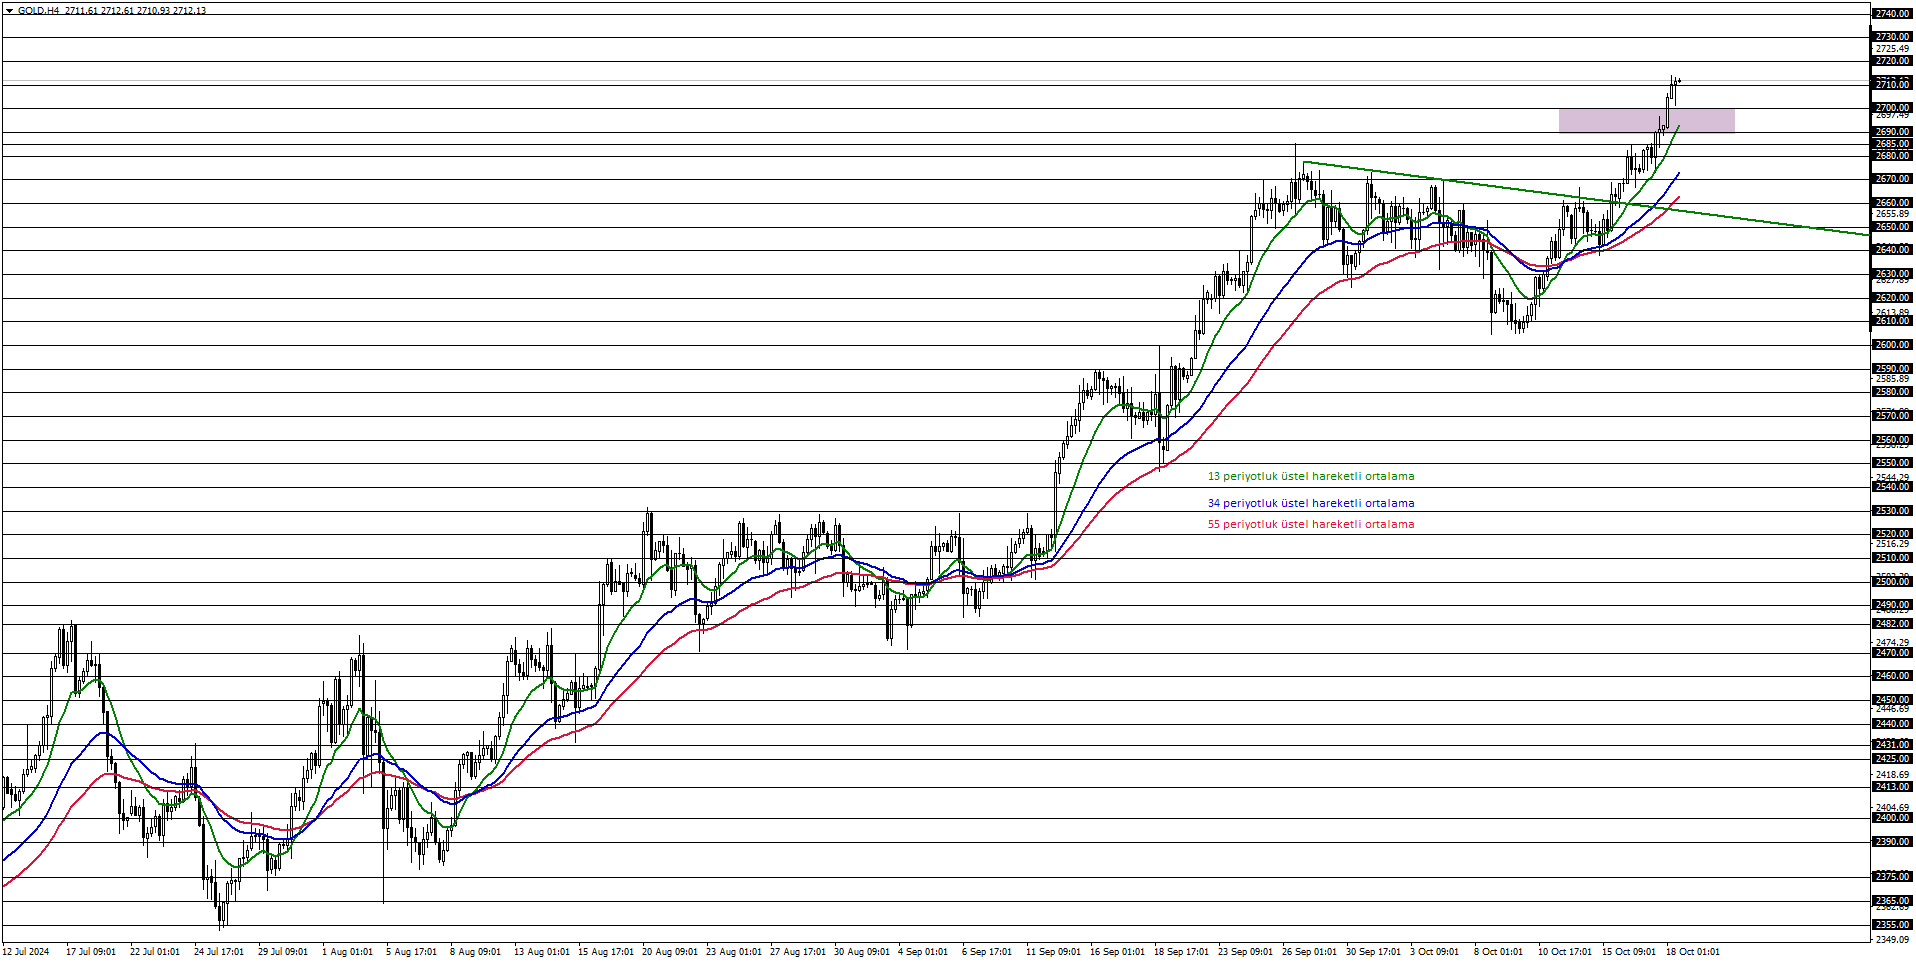The height and width of the screenshot is (963, 1916).
Task: Click the 2425.00 price level label
Action: click(1892, 759)
